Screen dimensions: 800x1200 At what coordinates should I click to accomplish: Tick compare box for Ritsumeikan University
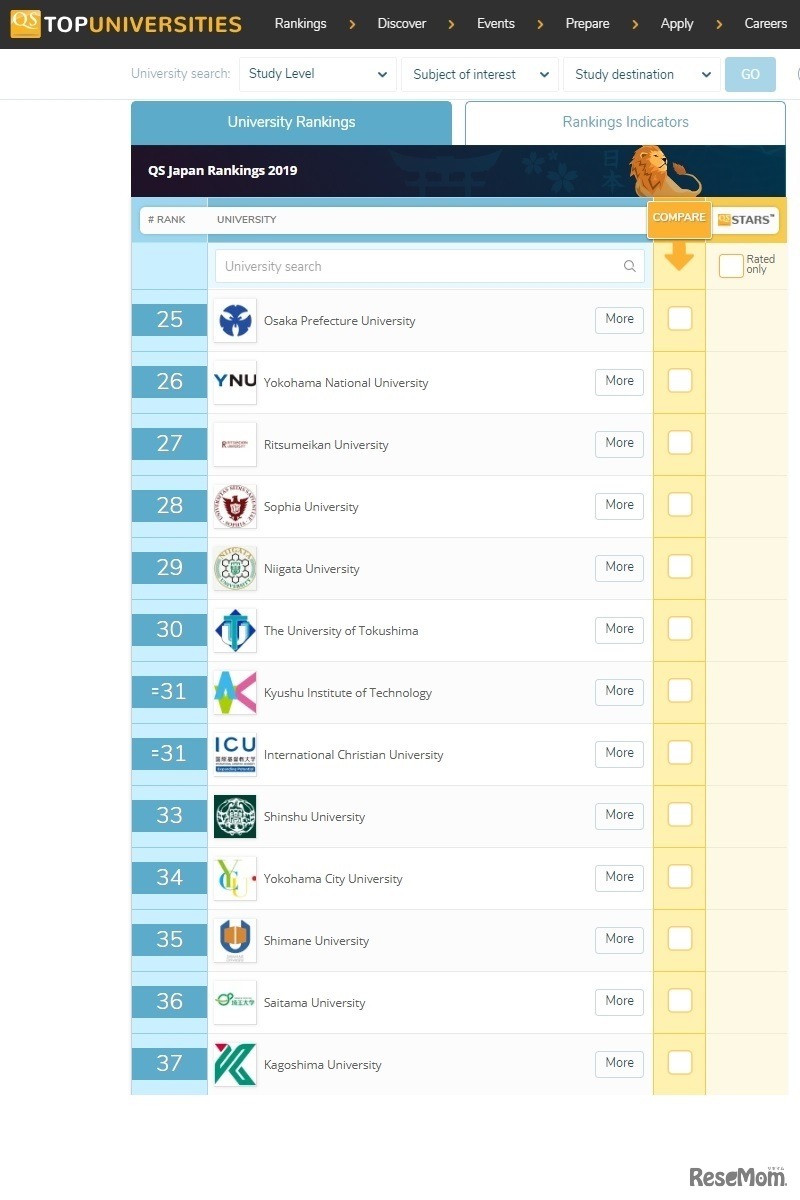(x=680, y=443)
